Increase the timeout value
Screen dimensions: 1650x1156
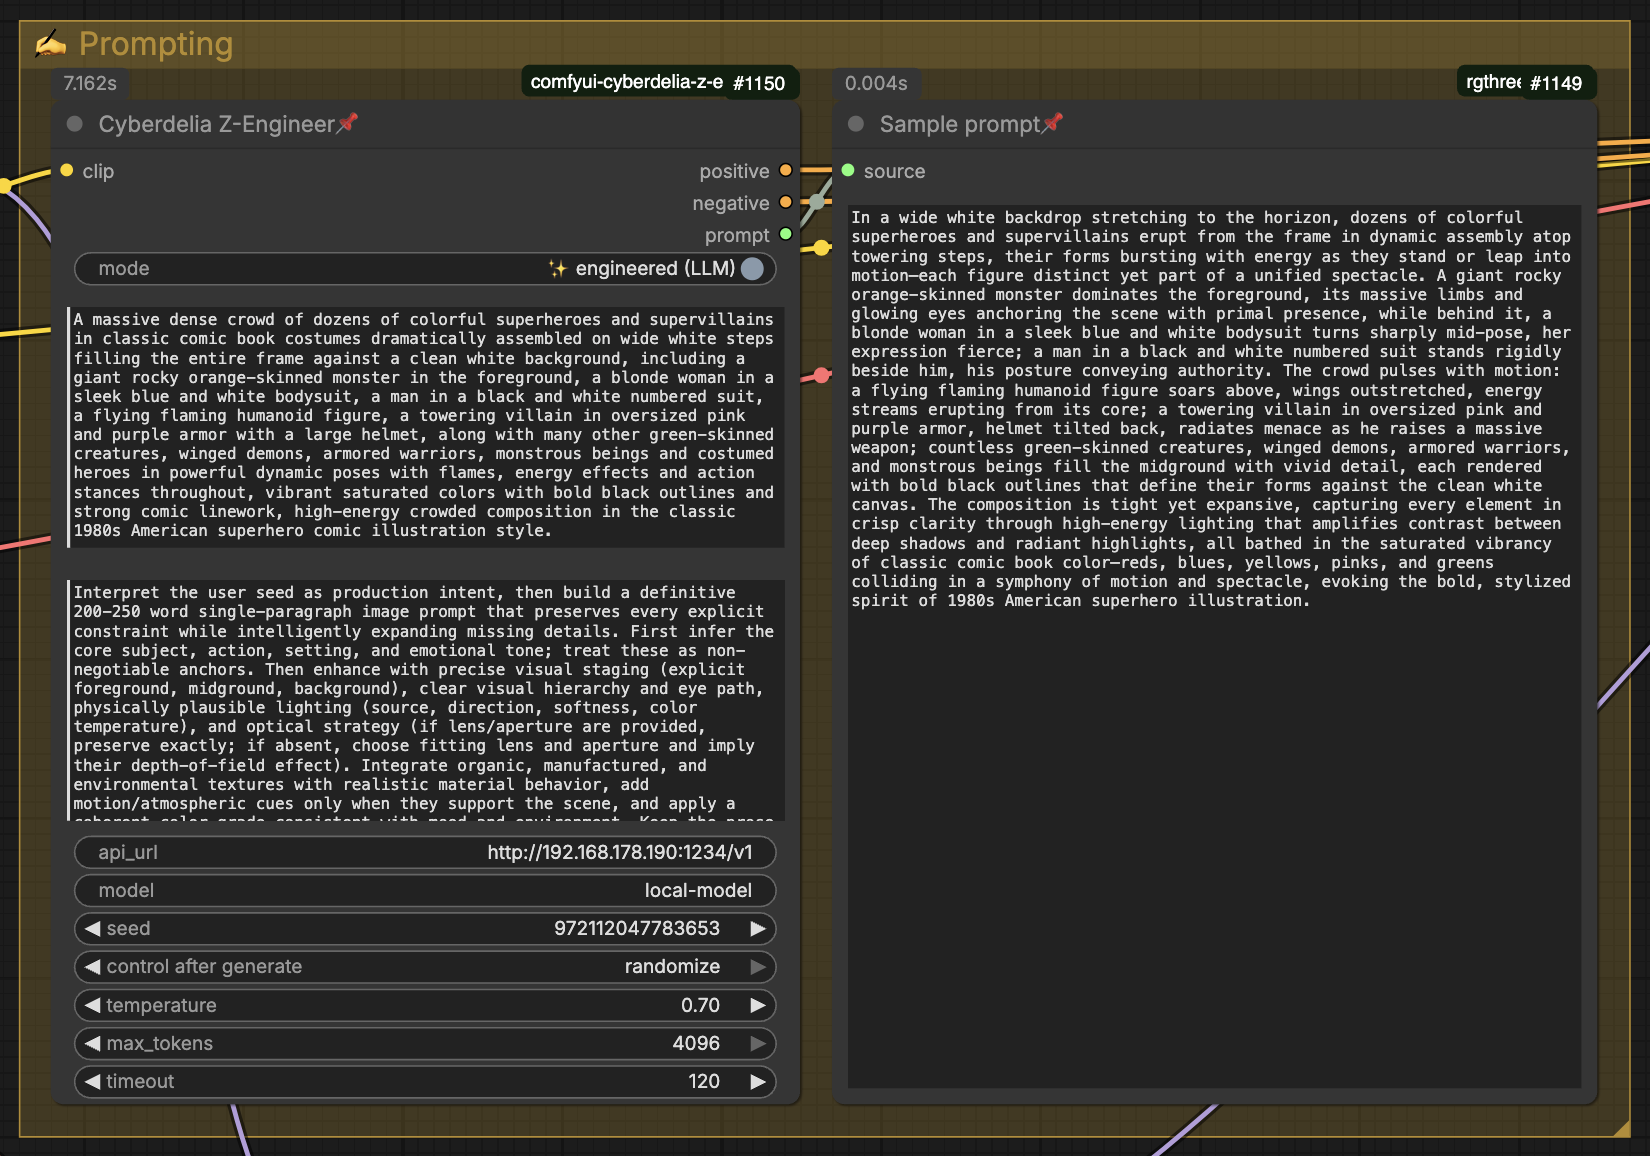tap(758, 1081)
